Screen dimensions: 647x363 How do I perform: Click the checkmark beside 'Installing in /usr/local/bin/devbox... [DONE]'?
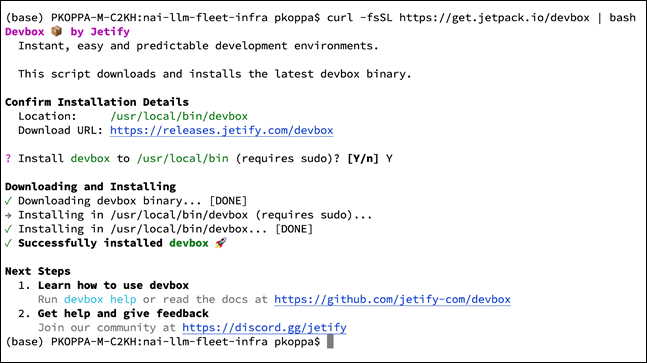9,229
